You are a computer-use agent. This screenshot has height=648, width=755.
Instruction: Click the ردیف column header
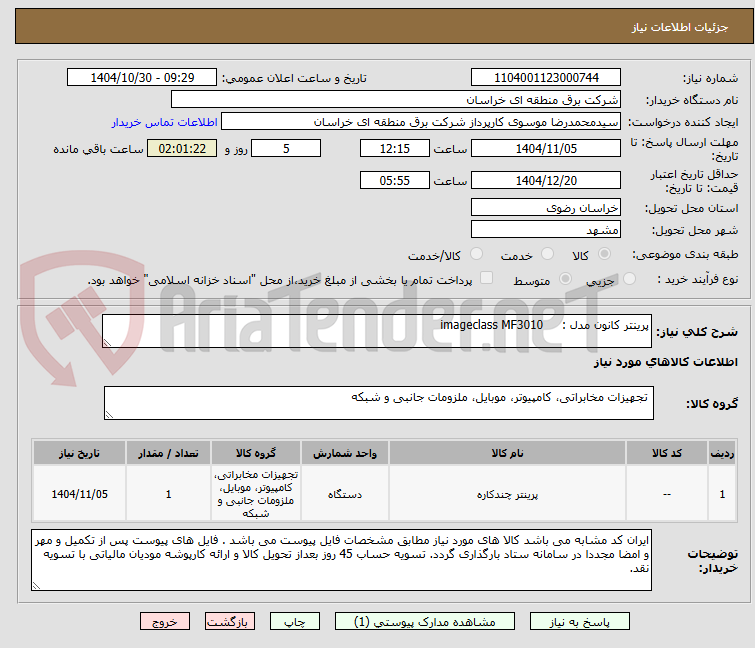click(x=722, y=453)
